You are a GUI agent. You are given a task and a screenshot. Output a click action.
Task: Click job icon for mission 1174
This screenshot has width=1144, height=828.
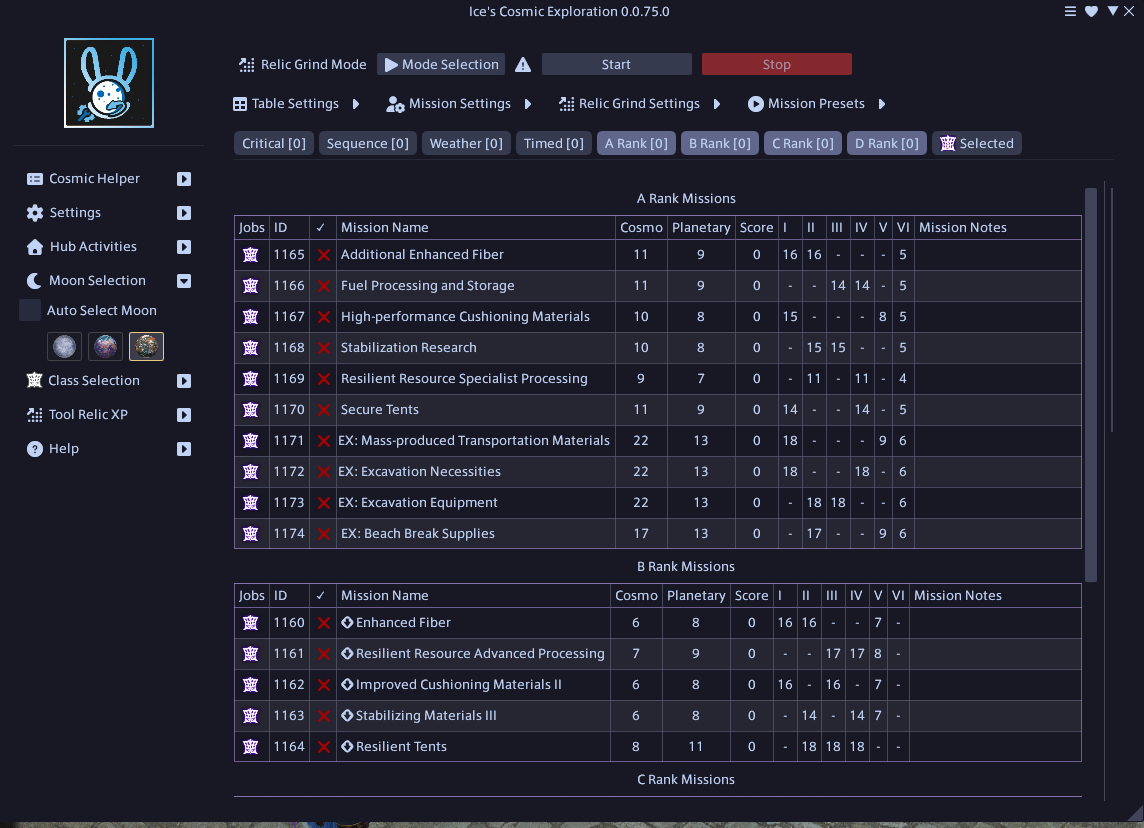point(250,534)
